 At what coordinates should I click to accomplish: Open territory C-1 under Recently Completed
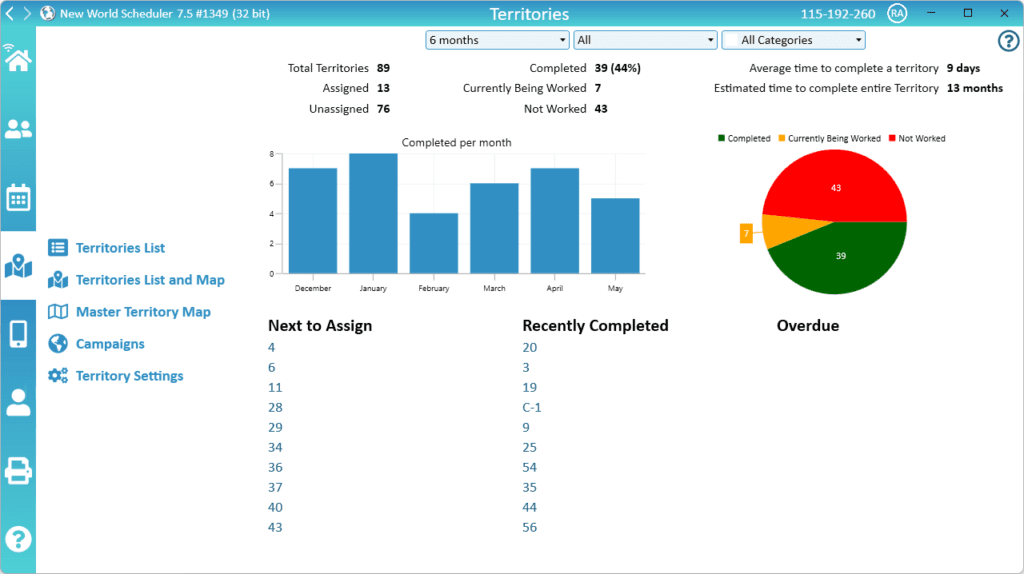click(x=532, y=407)
